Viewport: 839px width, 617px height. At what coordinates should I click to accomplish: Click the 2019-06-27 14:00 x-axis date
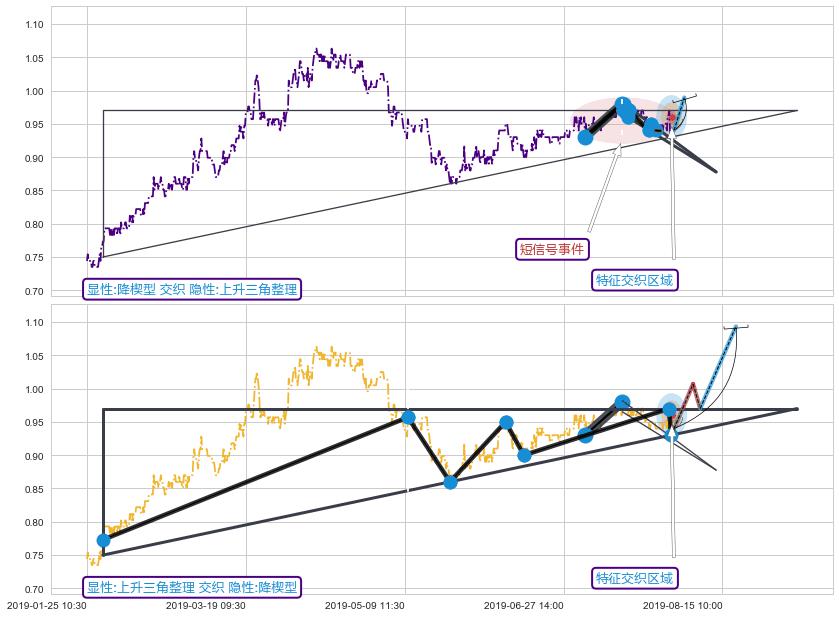coord(523,605)
